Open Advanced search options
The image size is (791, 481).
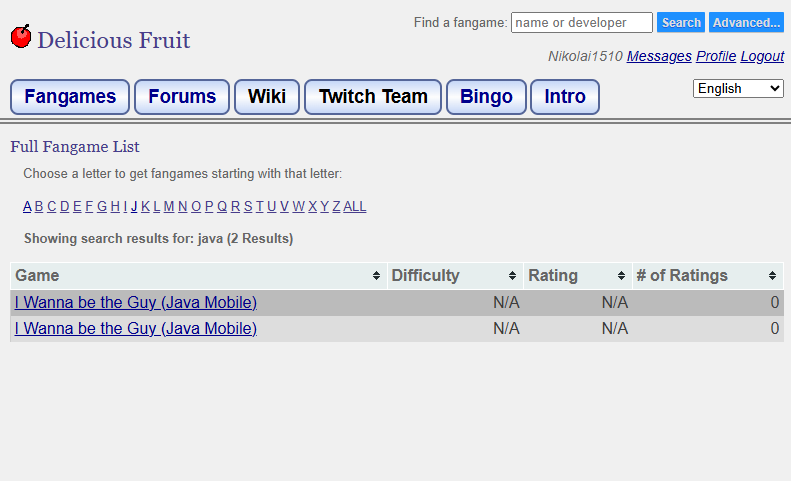(746, 23)
